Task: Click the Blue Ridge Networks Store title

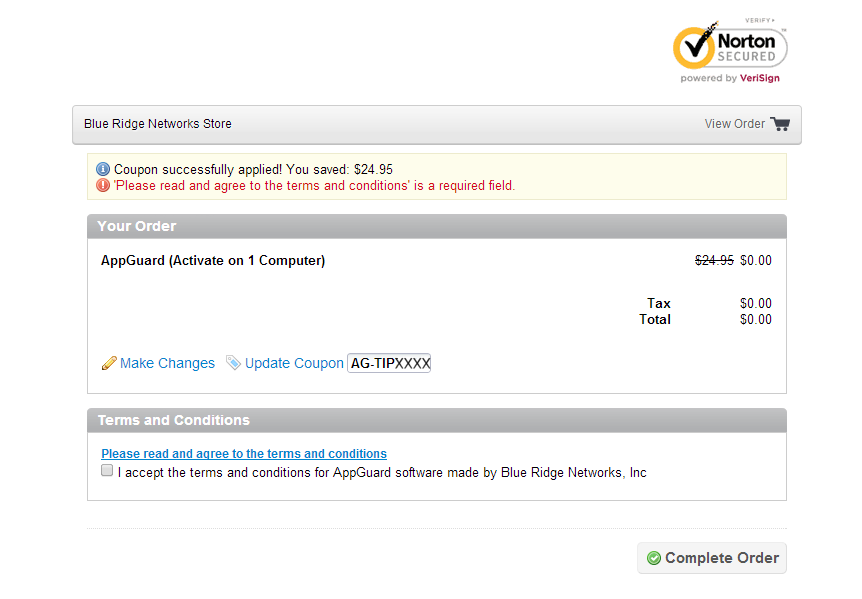Action: [x=158, y=124]
